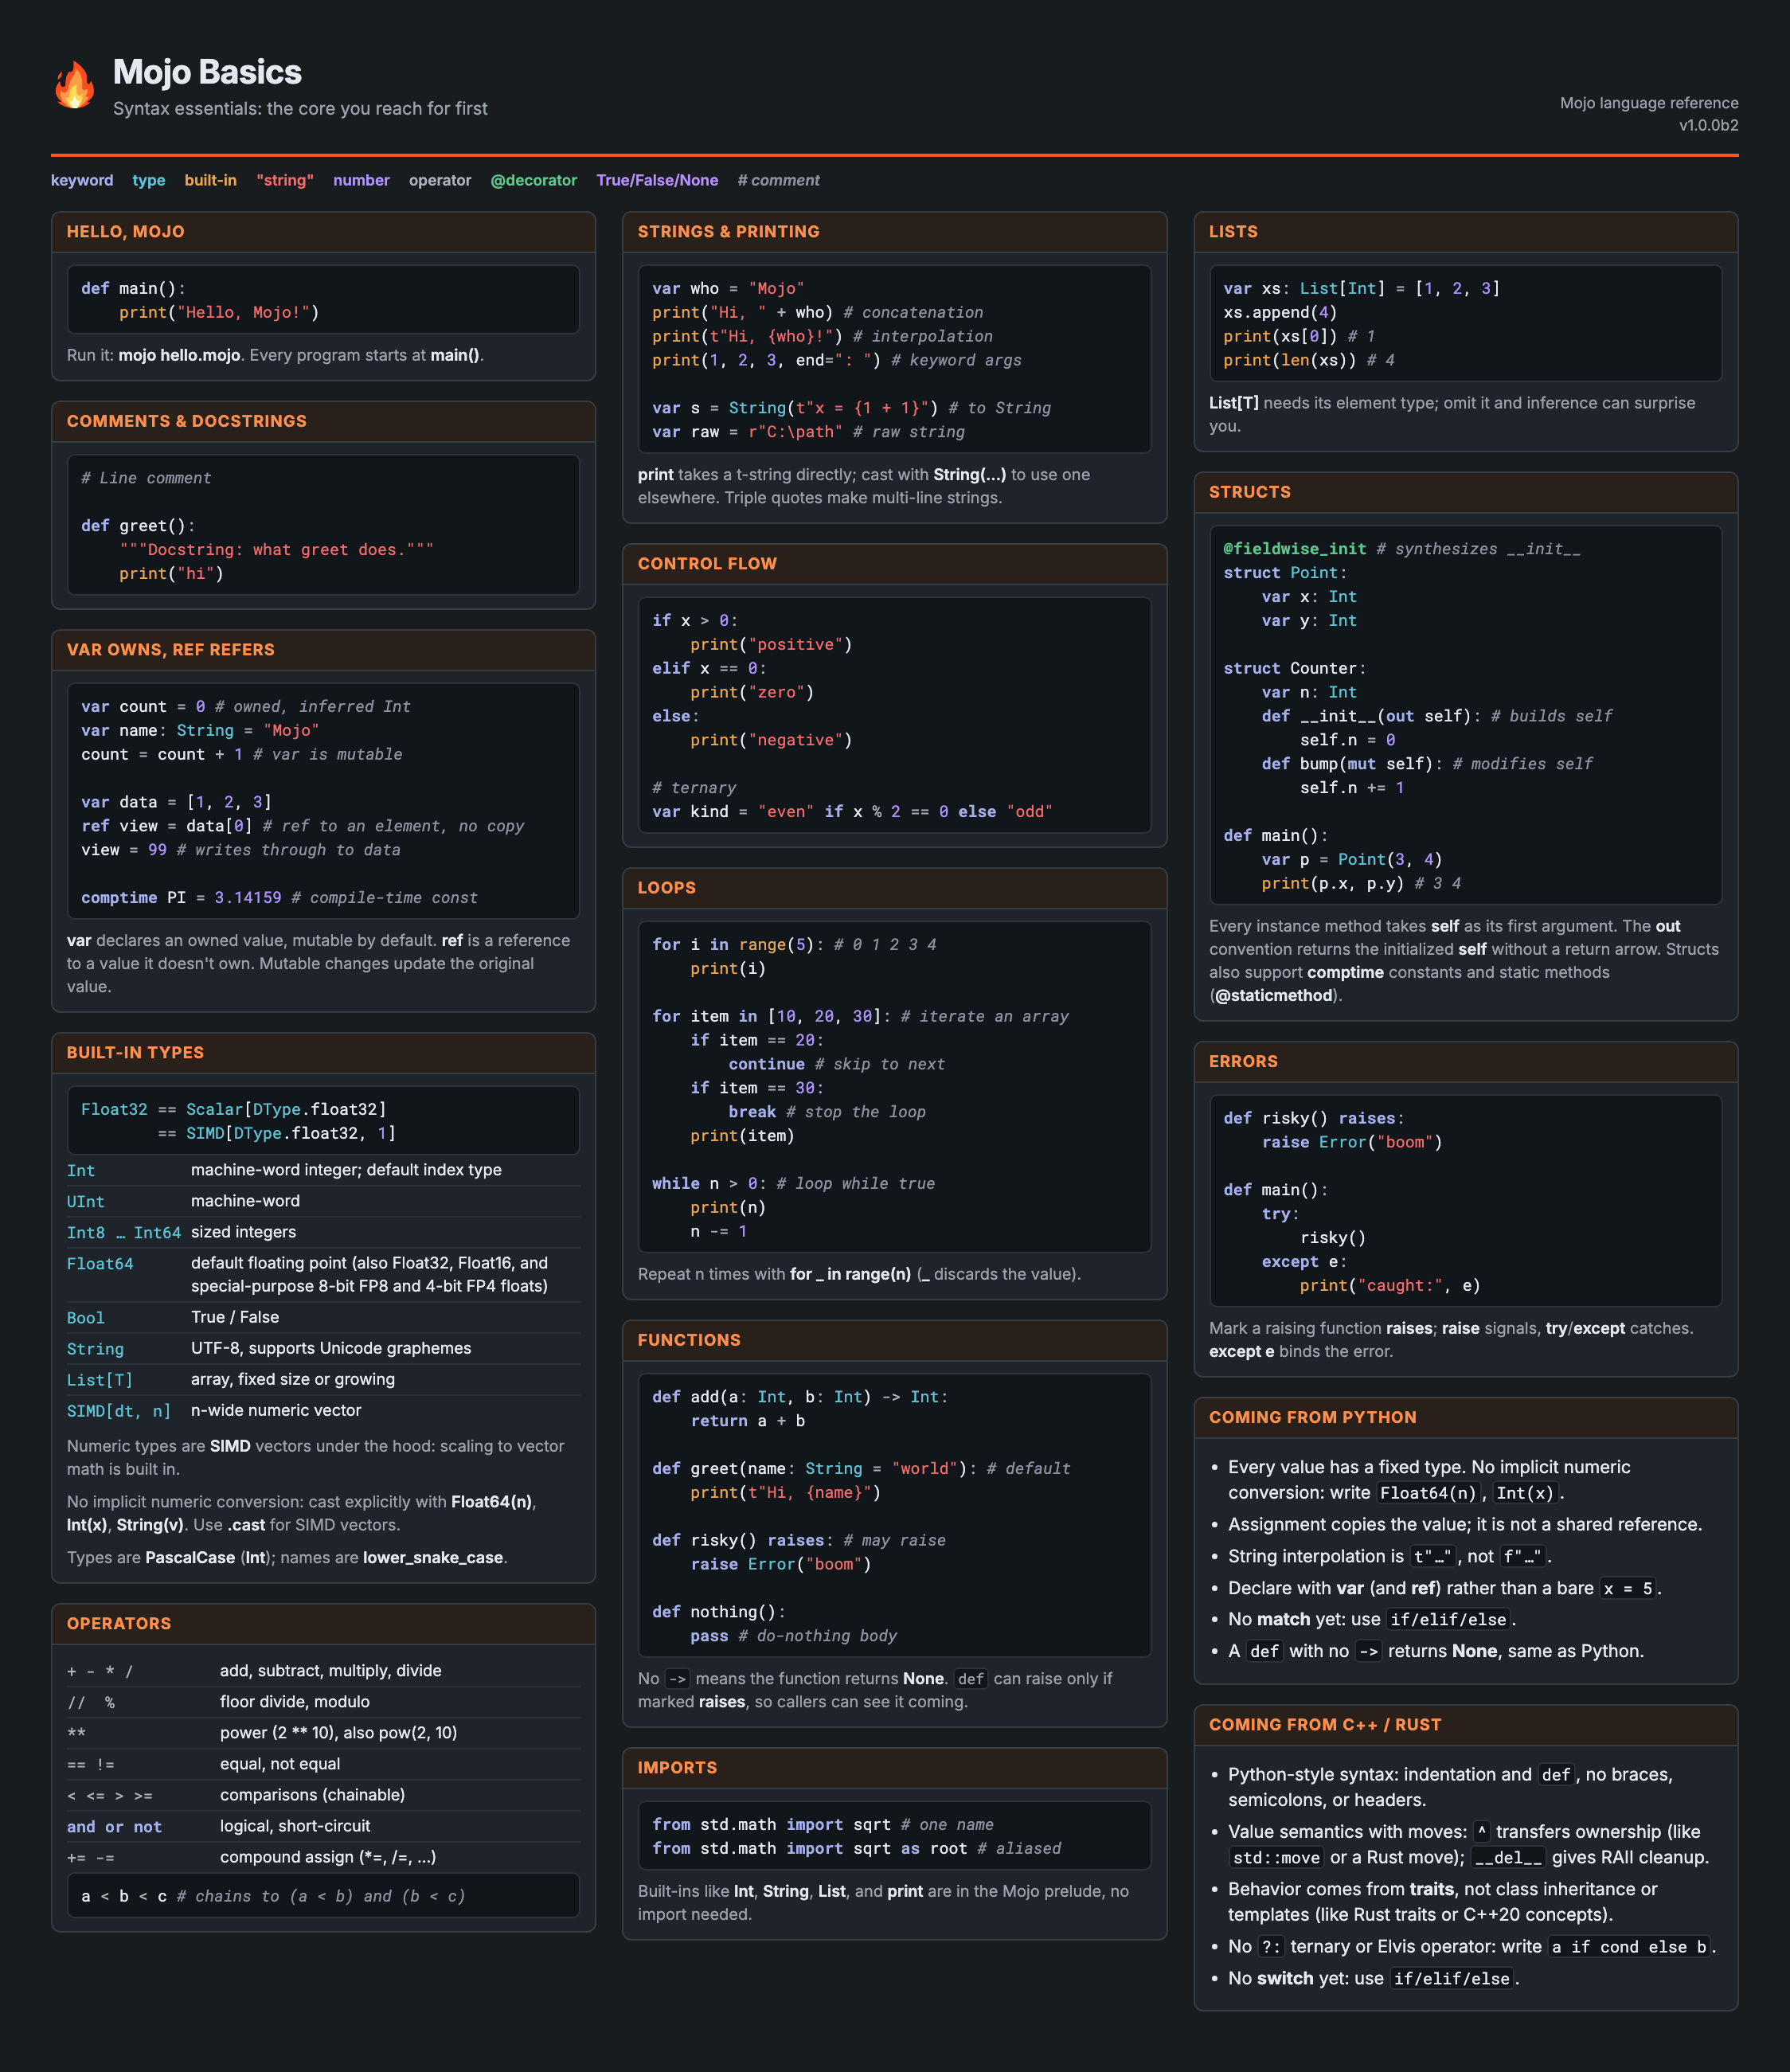This screenshot has width=1790, height=2072.
Task: Click the 'FUNCTIONS' section header
Action: 689,1340
